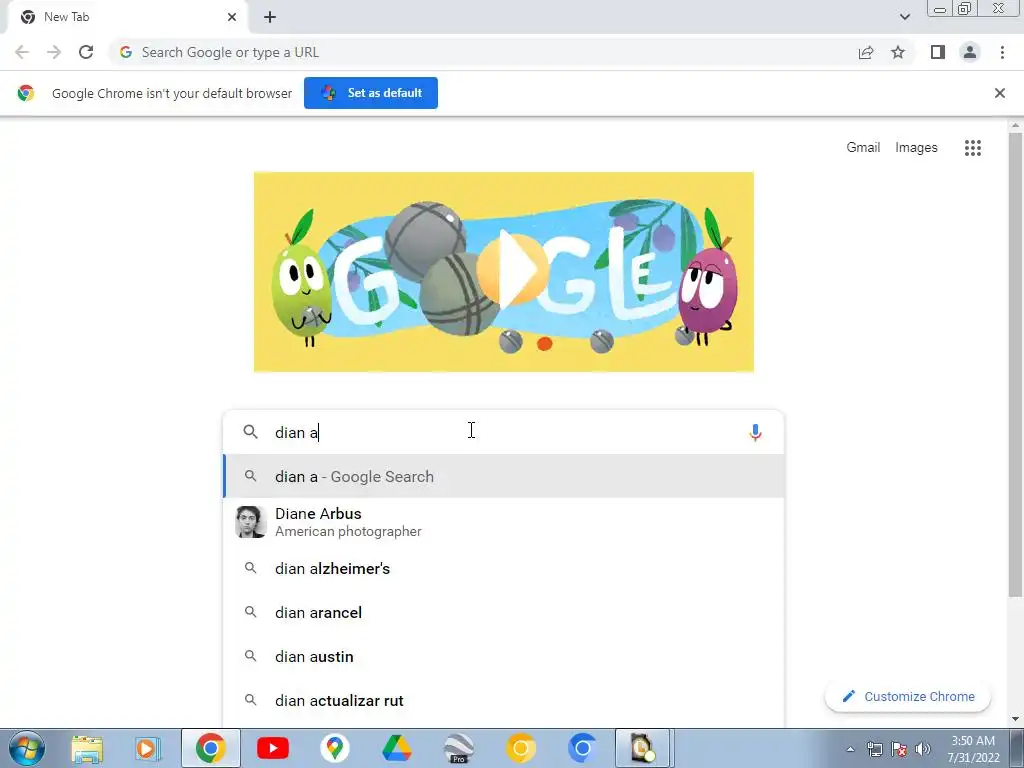Go forward with the forward arrow
This screenshot has width=1024, height=768.
[54, 52]
